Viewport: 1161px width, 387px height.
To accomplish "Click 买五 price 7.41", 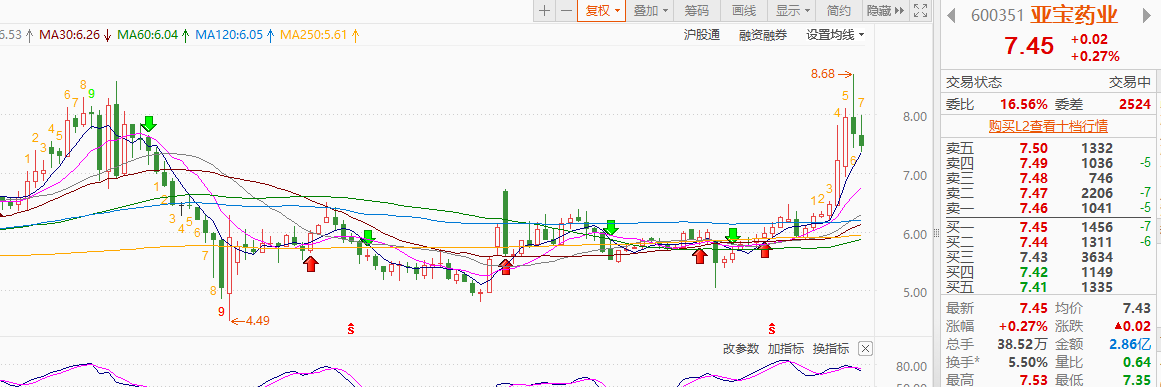I will coord(1035,286).
